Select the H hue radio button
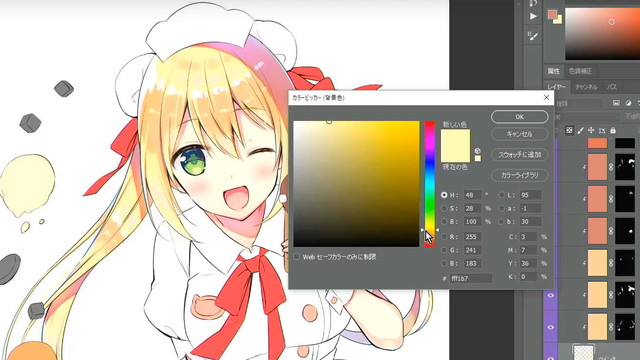The width and height of the screenshot is (640, 360). [444, 195]
